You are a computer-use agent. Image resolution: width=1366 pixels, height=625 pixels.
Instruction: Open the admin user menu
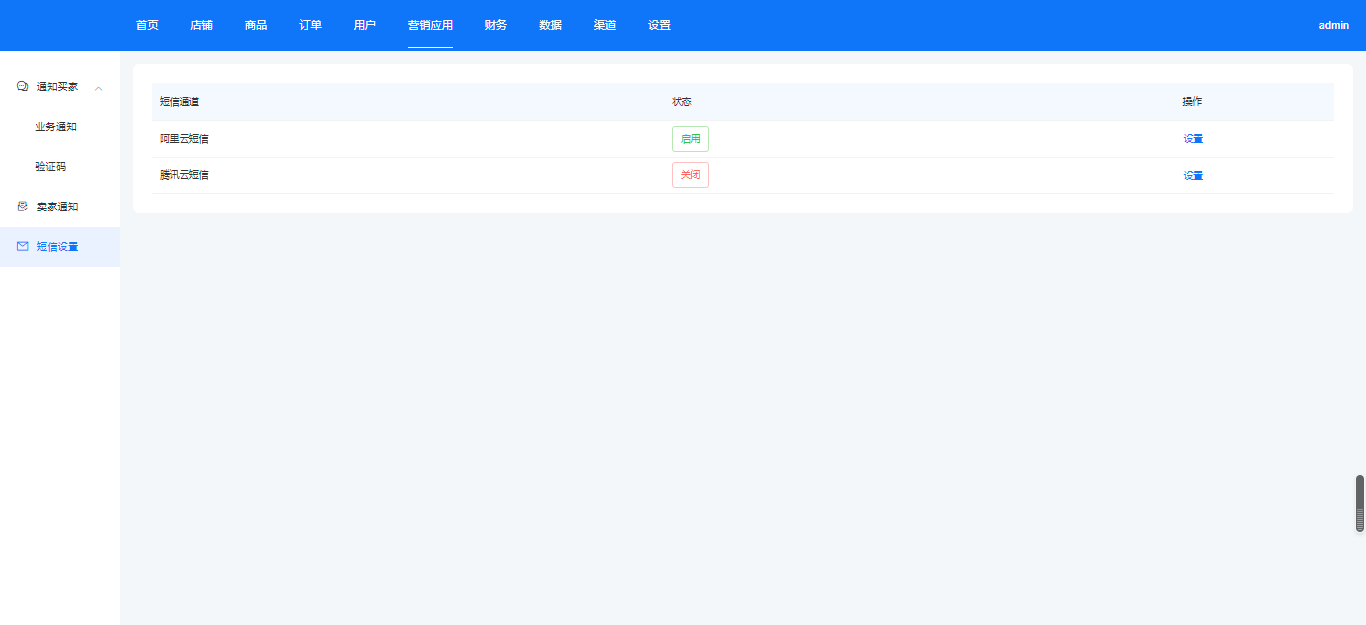(1333, 25)
